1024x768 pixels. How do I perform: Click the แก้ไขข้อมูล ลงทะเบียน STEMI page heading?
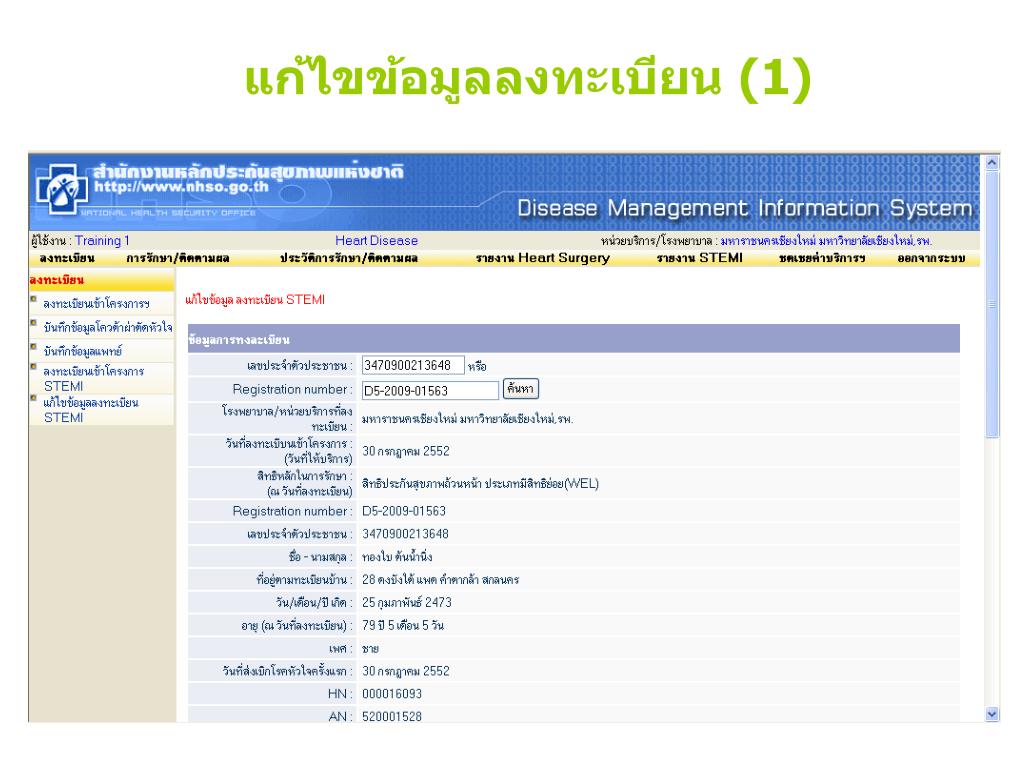[255, 300]
